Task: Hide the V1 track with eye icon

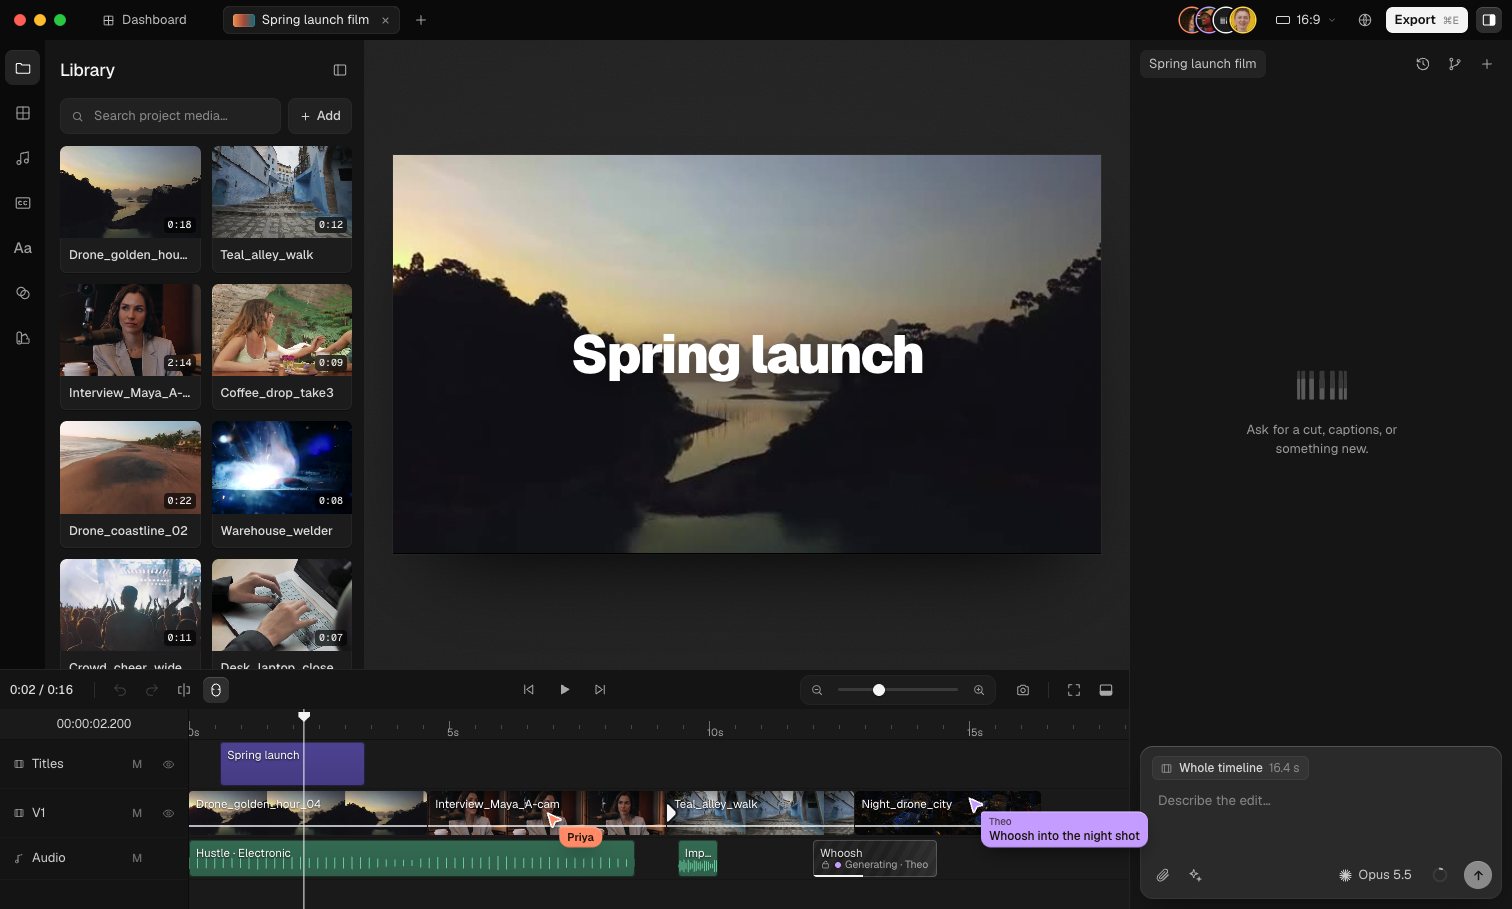Action: (168, 813)
